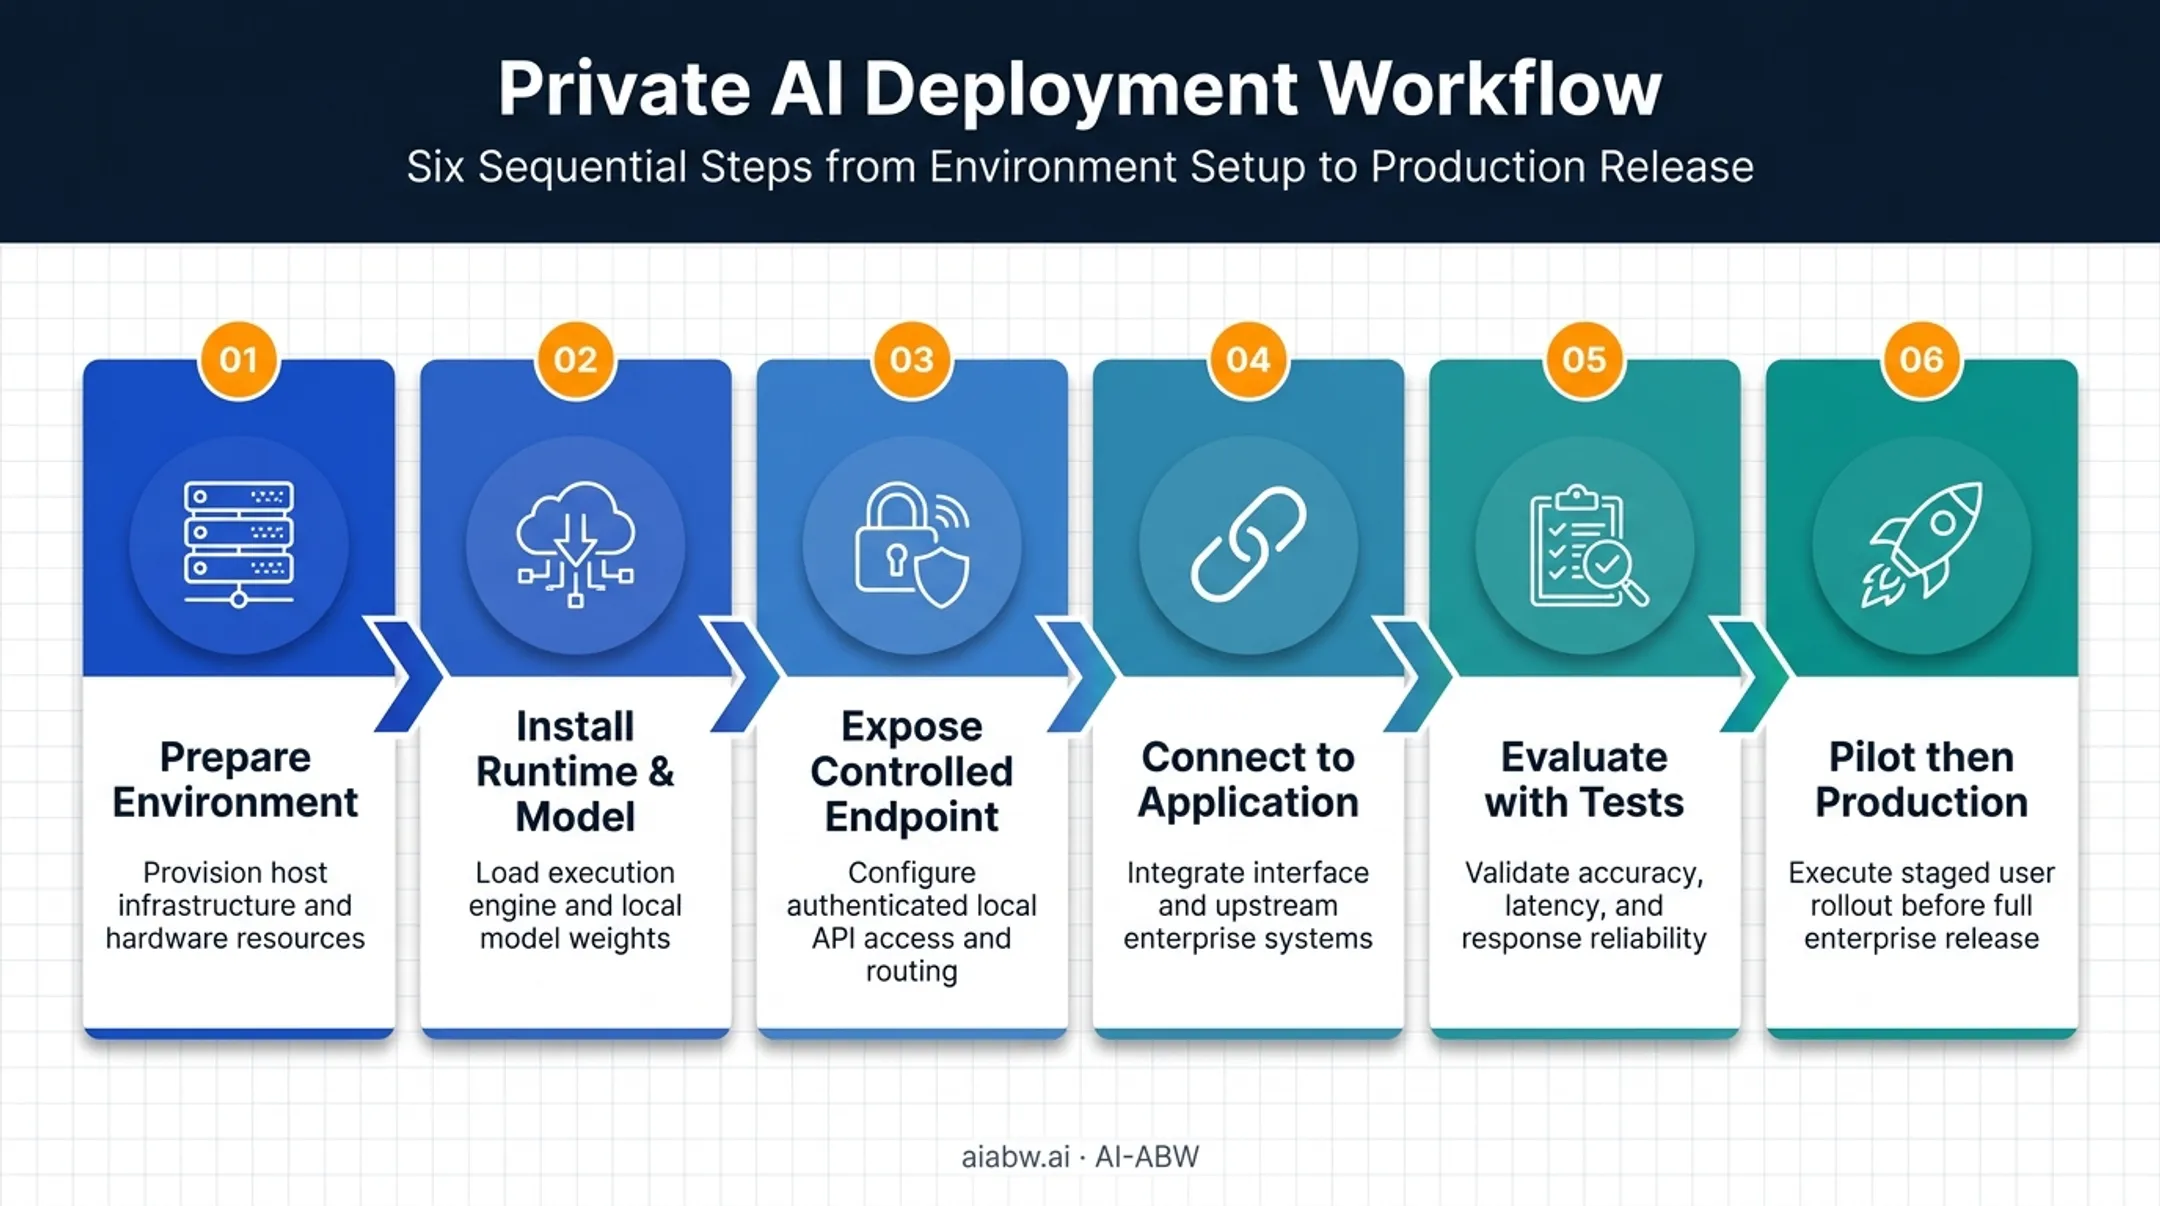Click 'Integrate interface and upstream enterprise systems' text
Viewport: 2160px width, 1206px height.
pos(1248,905)
